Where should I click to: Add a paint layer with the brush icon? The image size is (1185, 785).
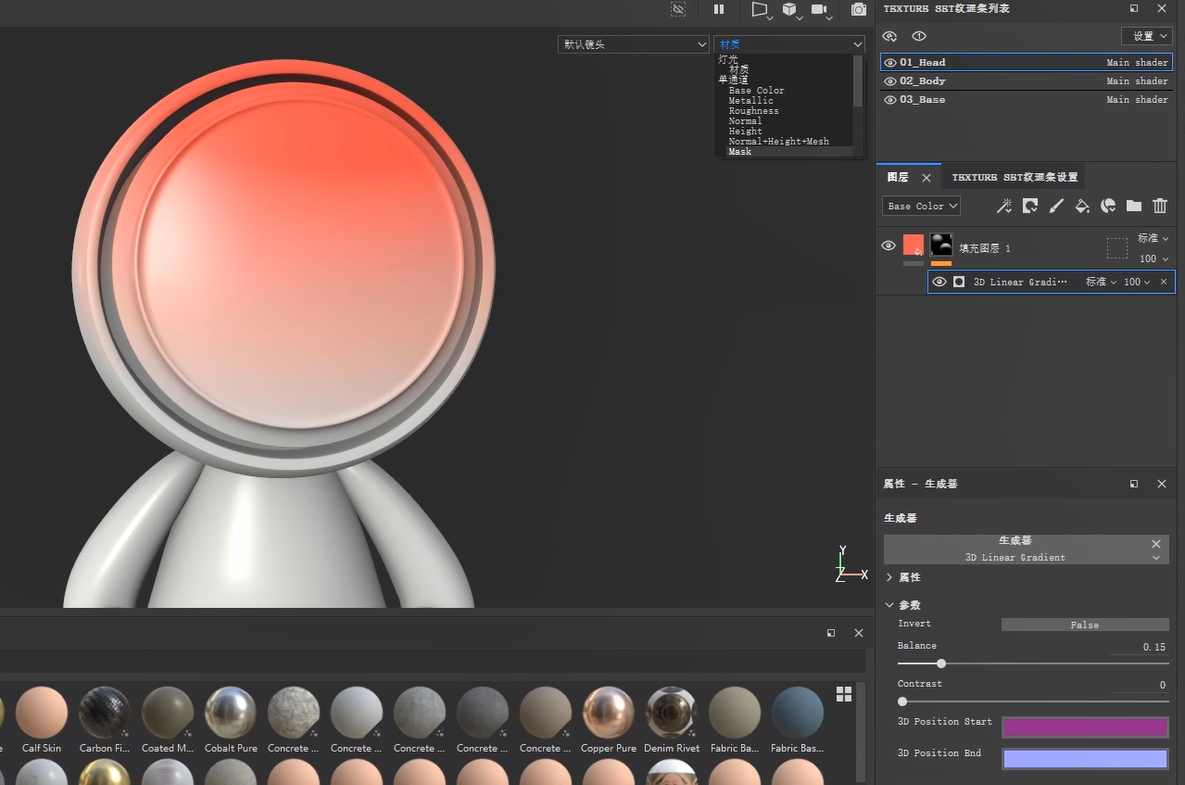click(1057, 206)
